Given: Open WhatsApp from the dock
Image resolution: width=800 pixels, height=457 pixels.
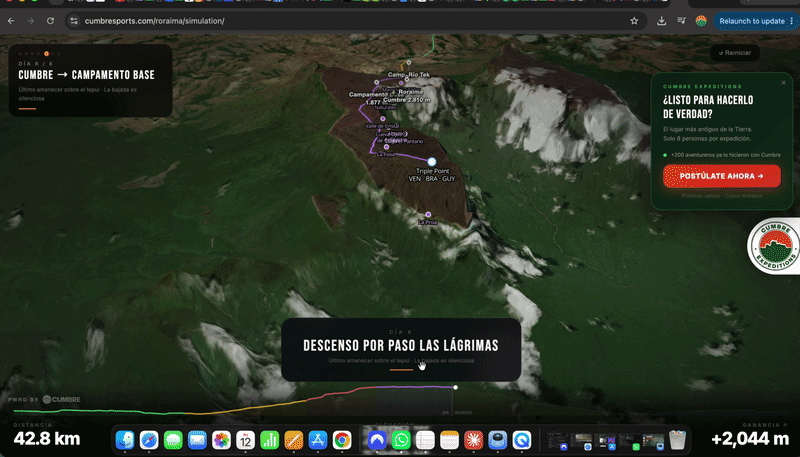Looking at the screenshot, I should tap(401, 440).
